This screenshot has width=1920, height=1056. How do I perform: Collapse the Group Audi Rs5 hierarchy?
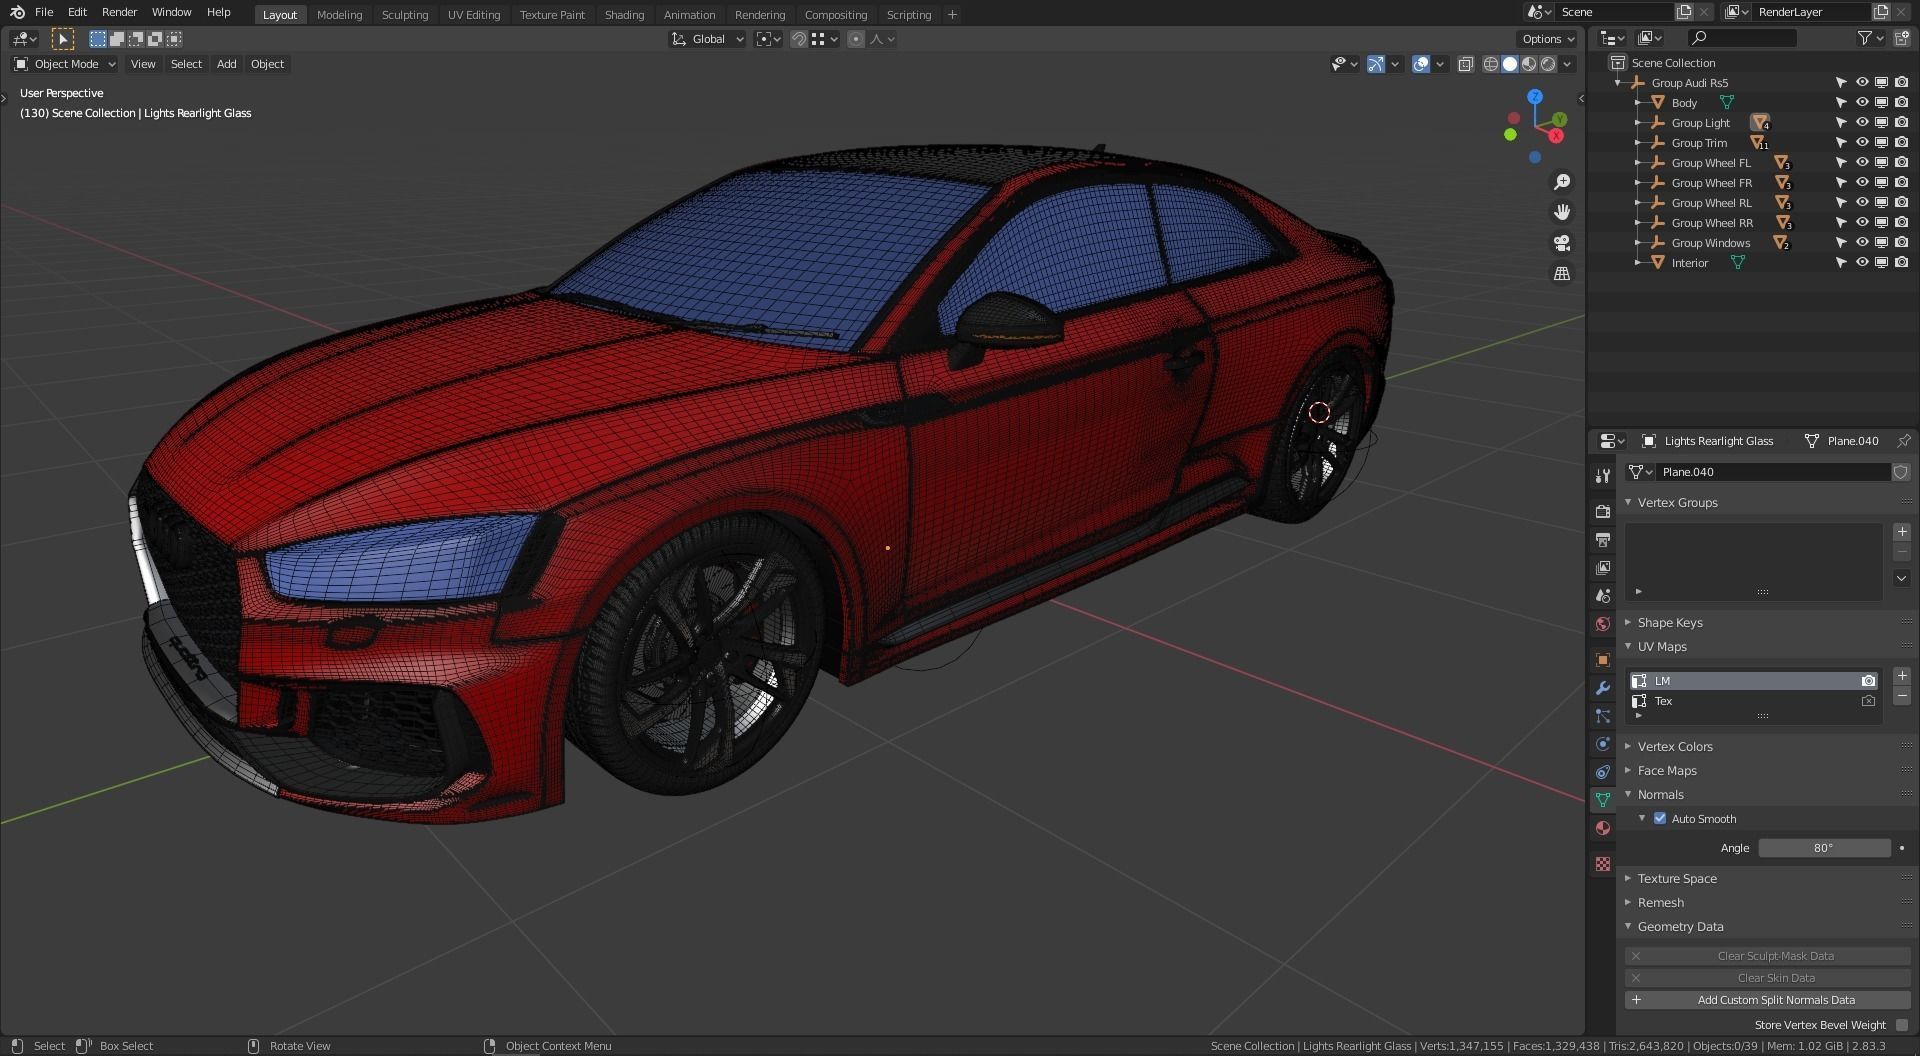tap(1618, 83)
